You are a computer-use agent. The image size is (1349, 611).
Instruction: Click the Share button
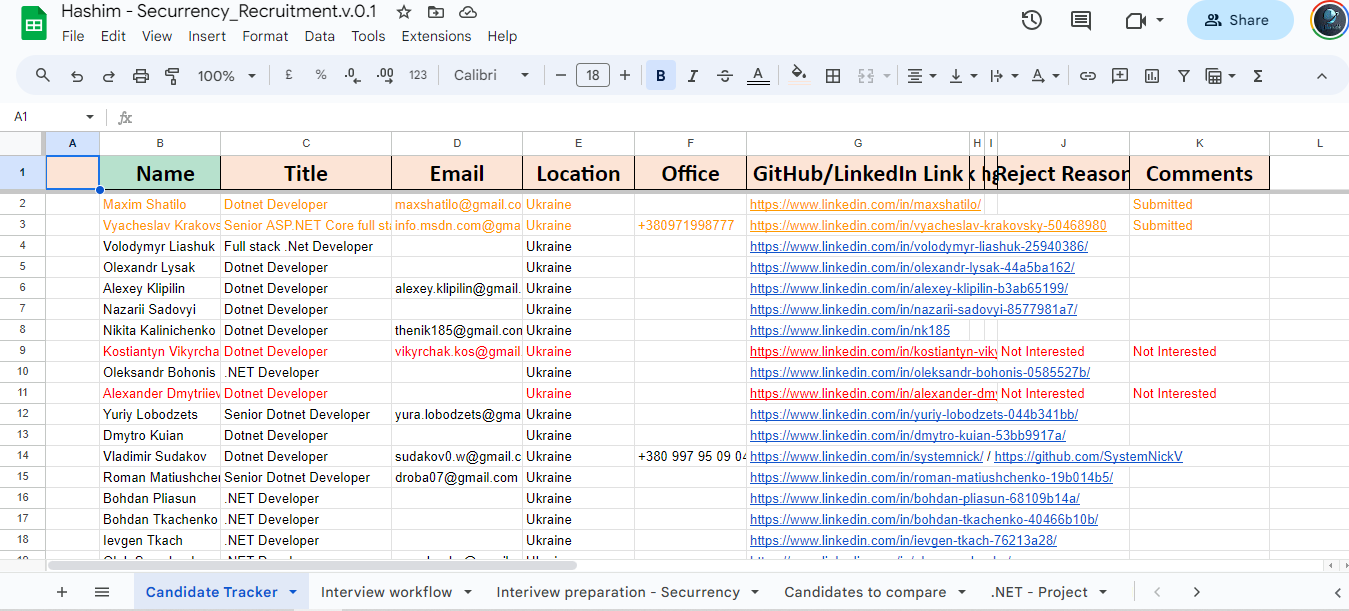pos(1239,20)
